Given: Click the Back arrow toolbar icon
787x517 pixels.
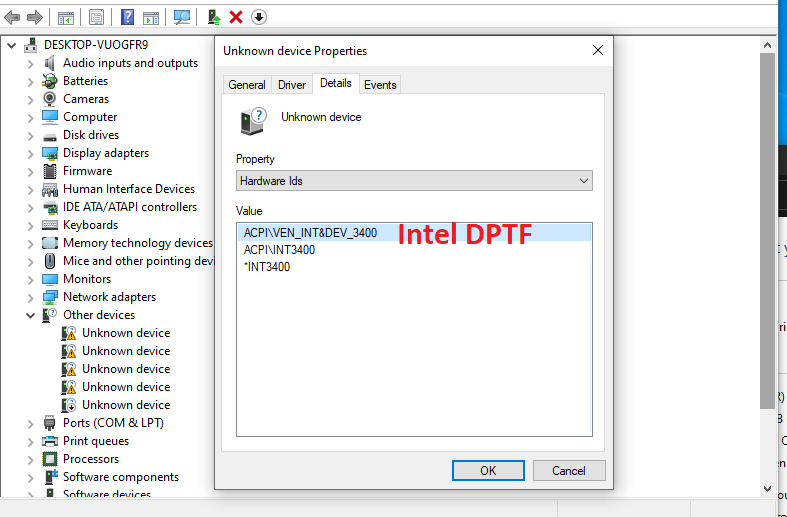Looking at the screenshot, I should (12, 18).
